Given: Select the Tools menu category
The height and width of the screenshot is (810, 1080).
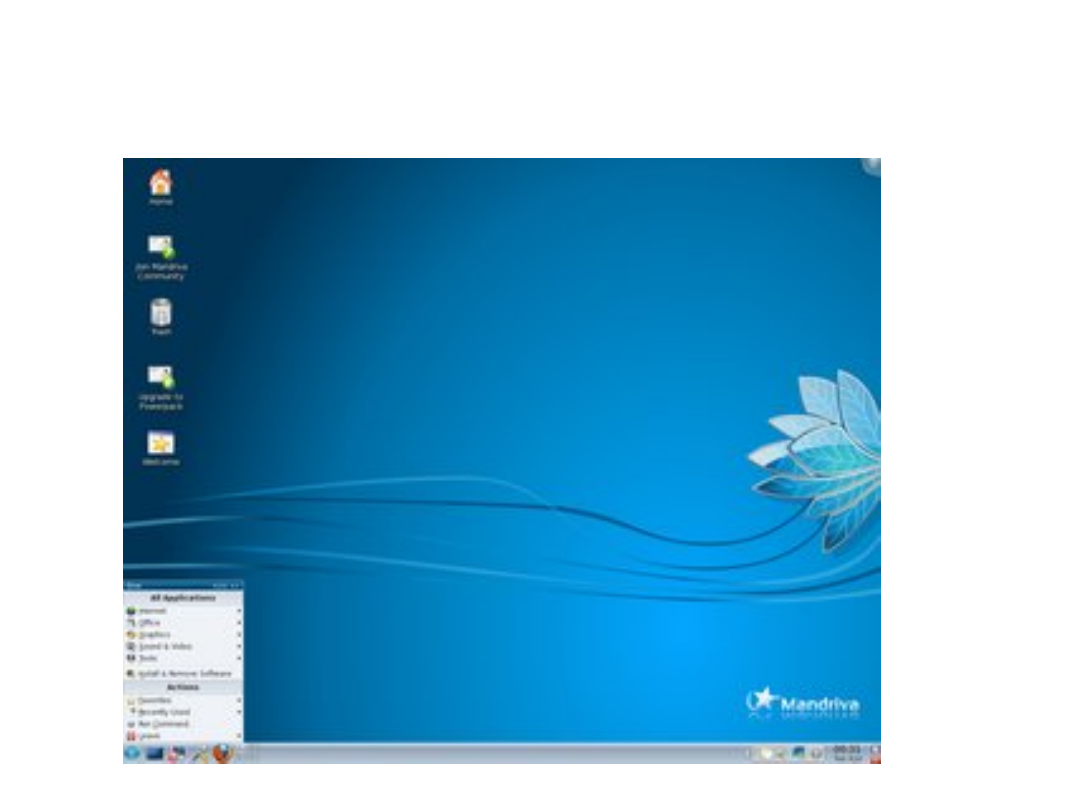Looking at the screenshot, I should point(155,657).
